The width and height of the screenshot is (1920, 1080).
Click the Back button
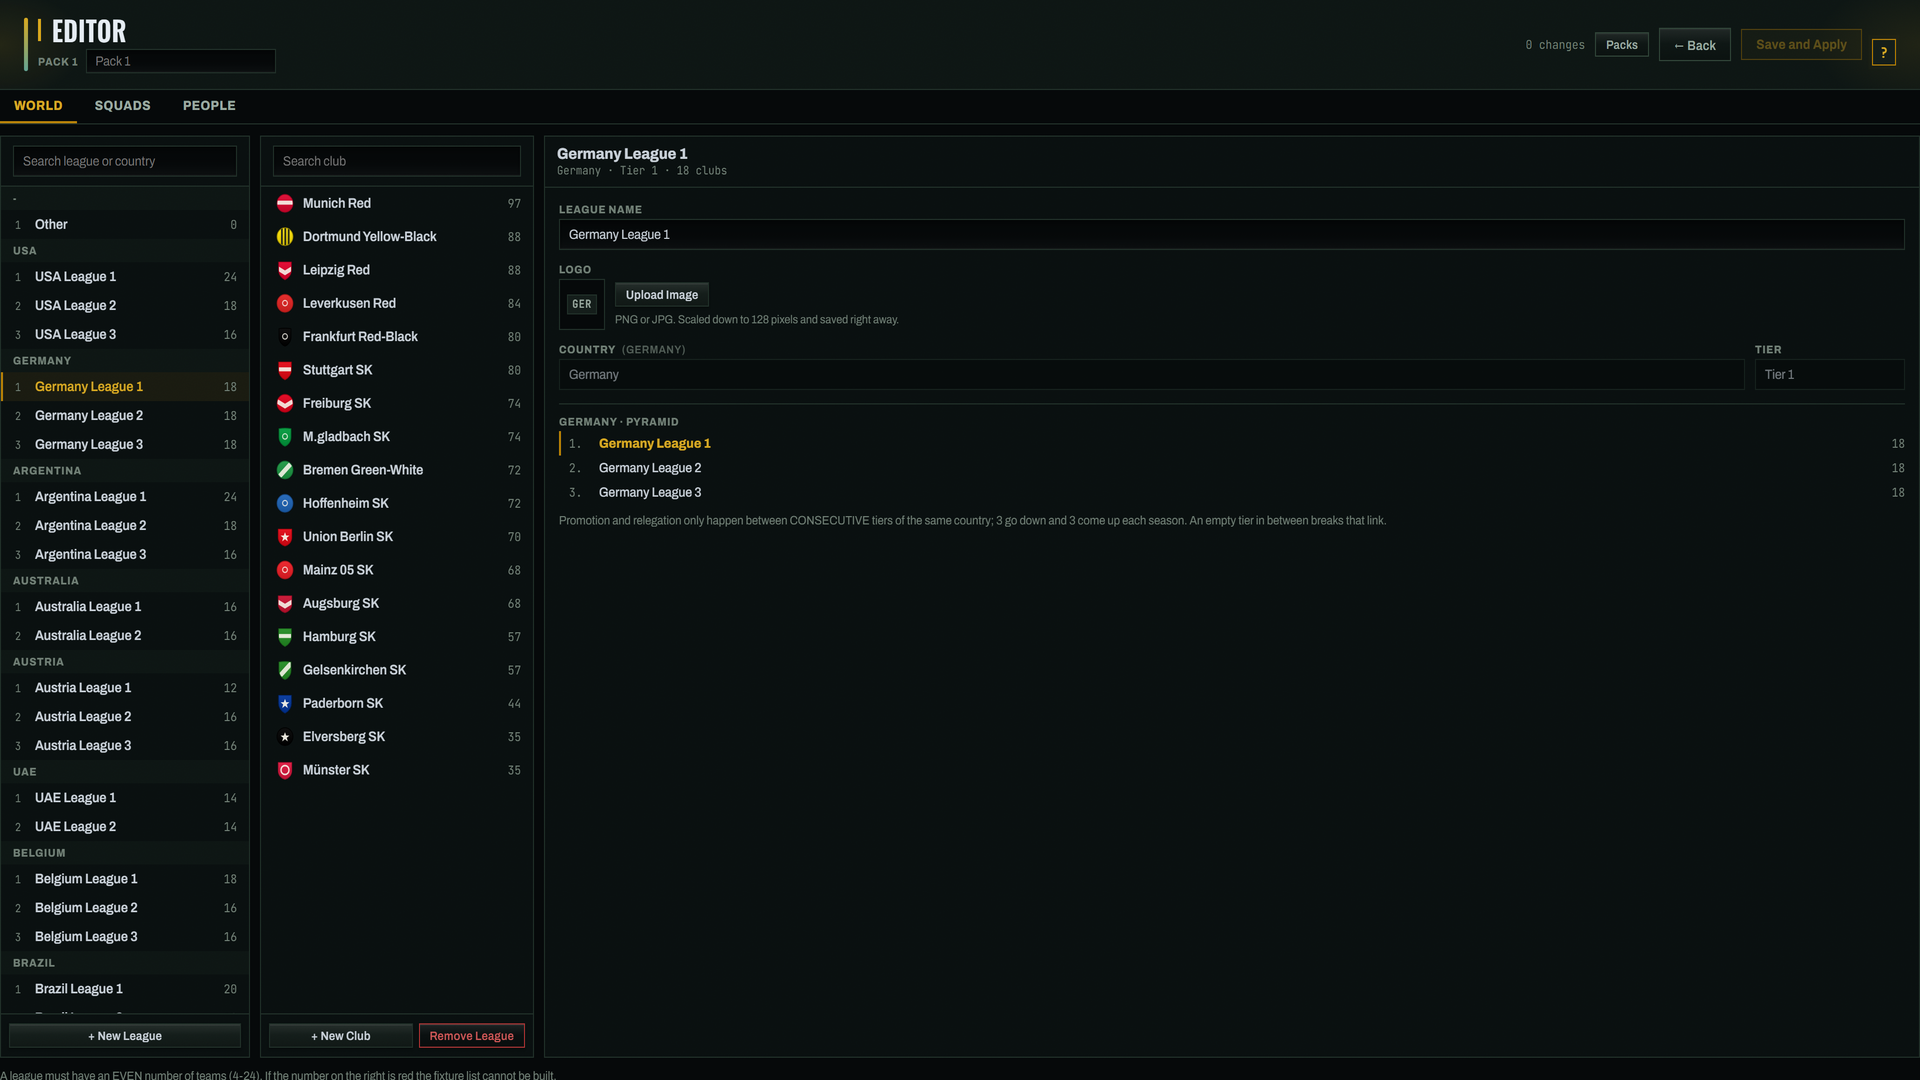[x=1695, y=45]
